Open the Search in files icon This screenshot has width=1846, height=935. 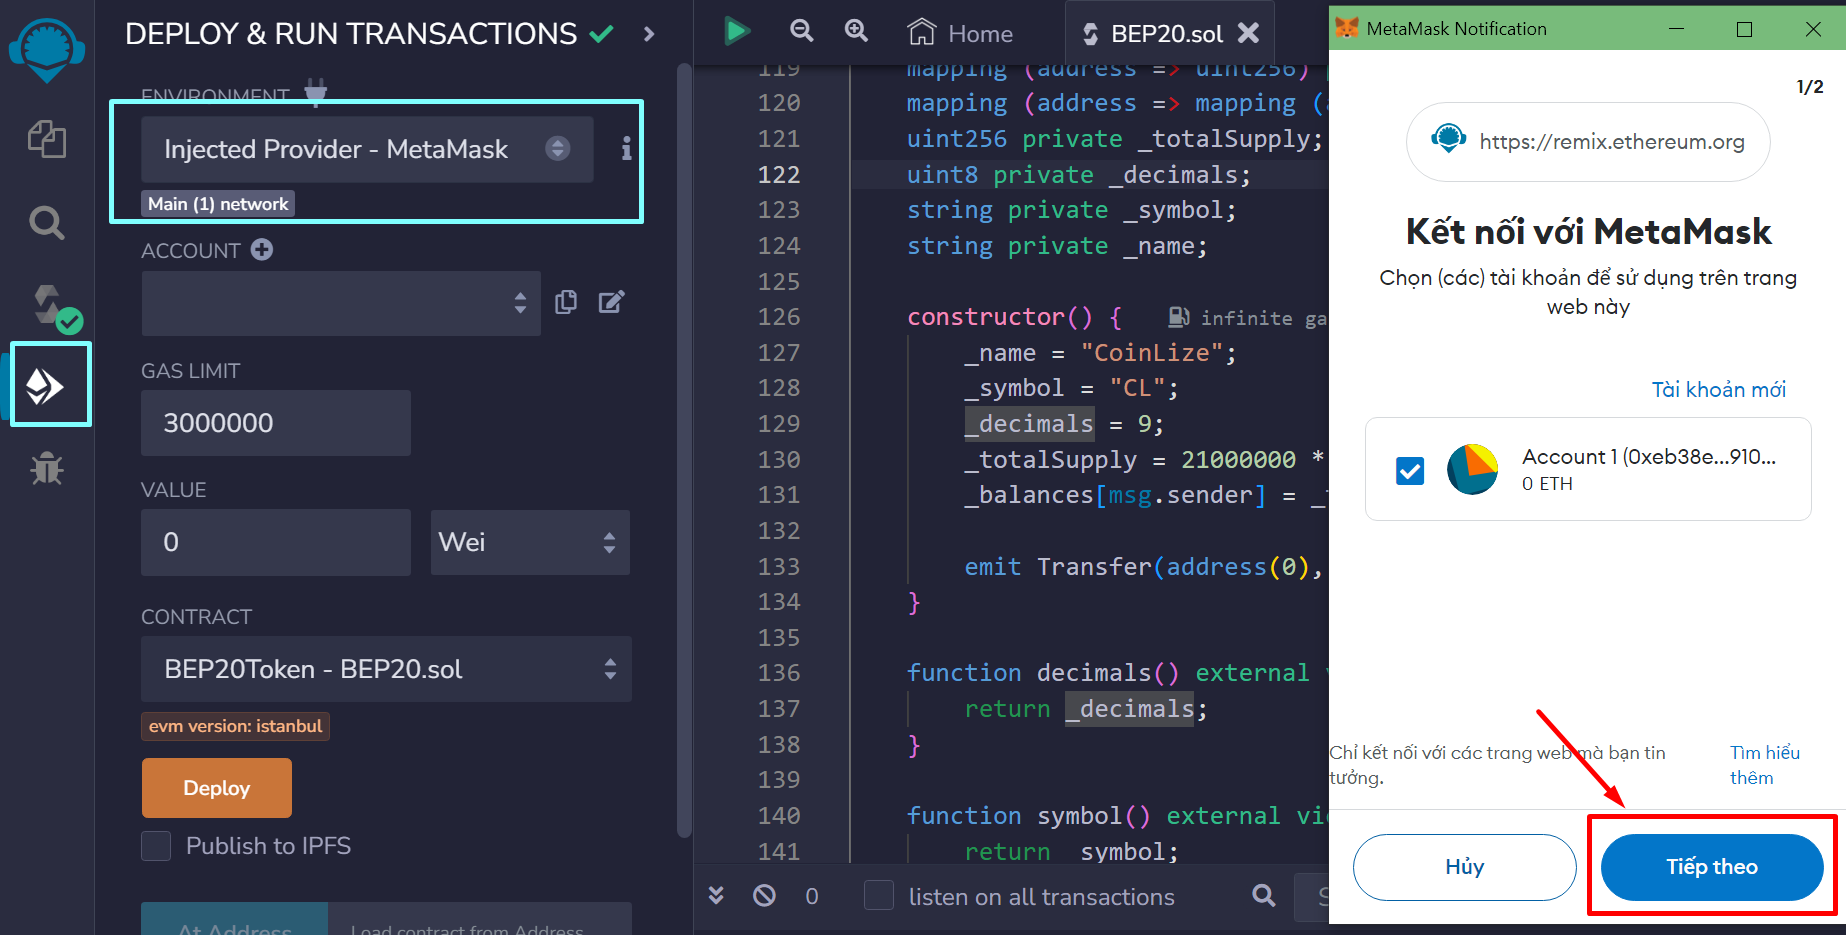[46, 221]
